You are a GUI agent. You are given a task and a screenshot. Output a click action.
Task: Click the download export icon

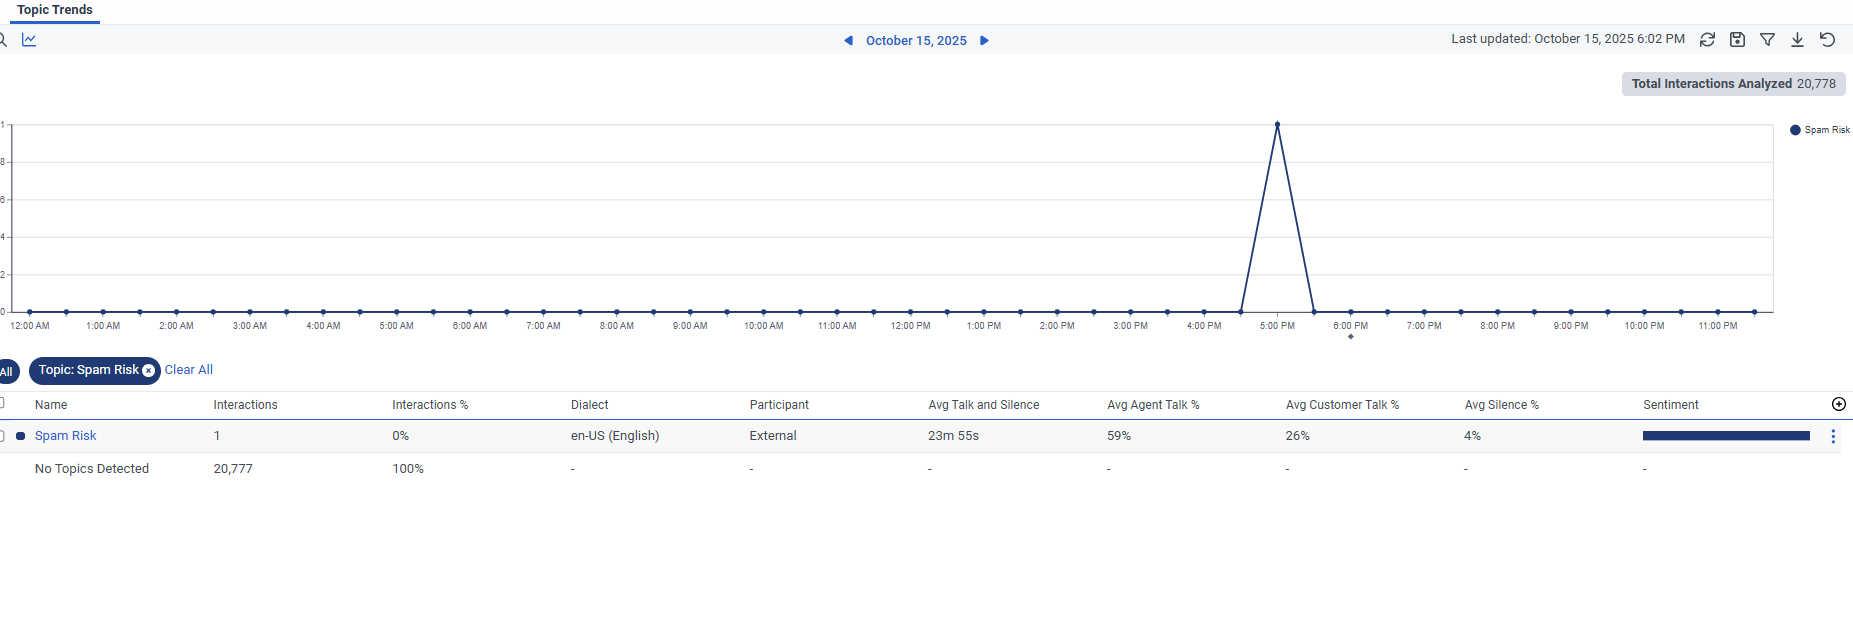point(1797,40)
